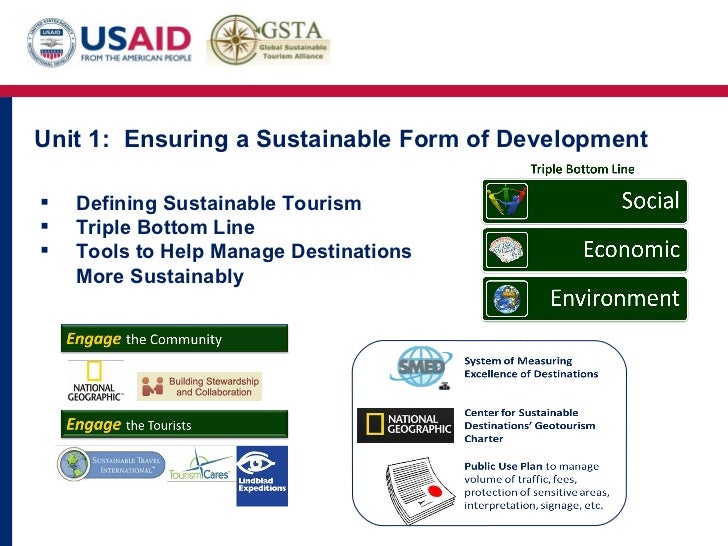Click System of Measuring Excellence of Destinations text
728x546 pixels.
point(531,367)
